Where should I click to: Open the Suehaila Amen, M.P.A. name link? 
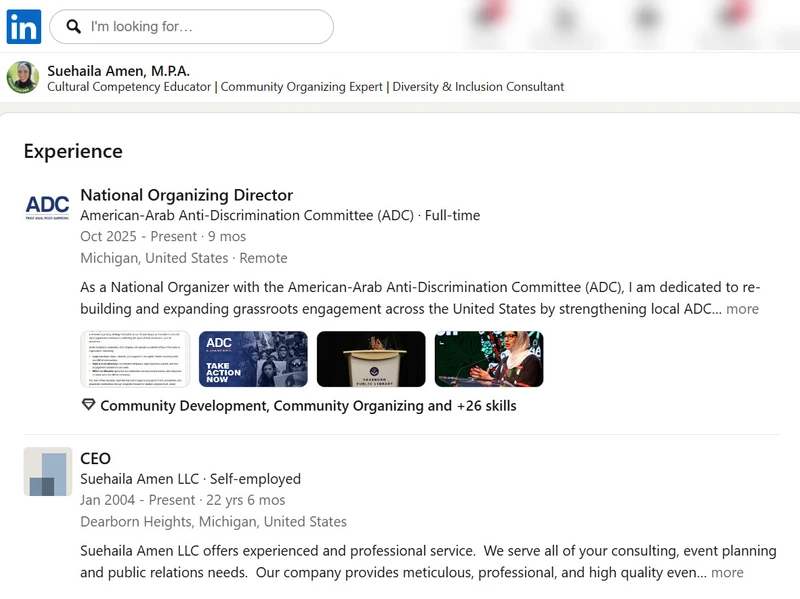tap(118, 70)
